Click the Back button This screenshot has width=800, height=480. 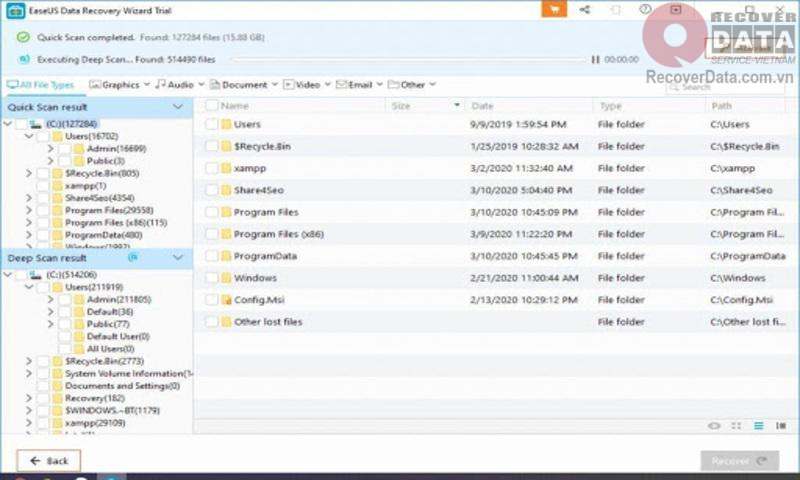coord(48,461)
